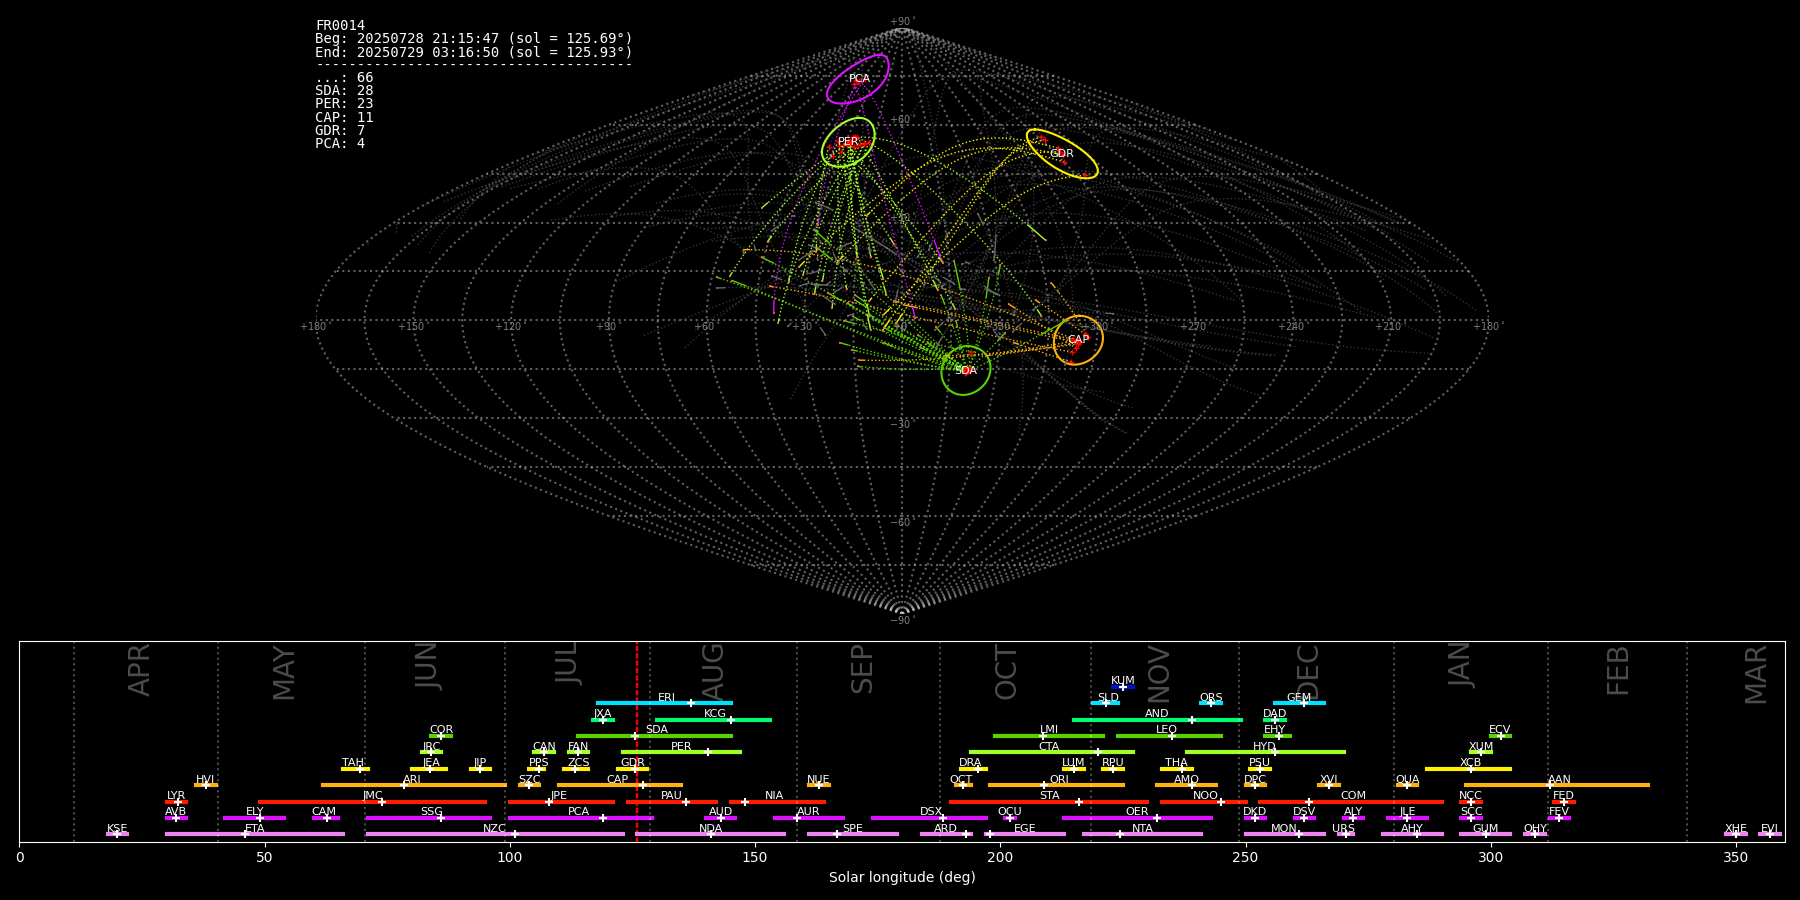This screenshot has height=900, width=1800.
Task: Click the EVI shower label in timeline
Action: (x=1769, y=829)
